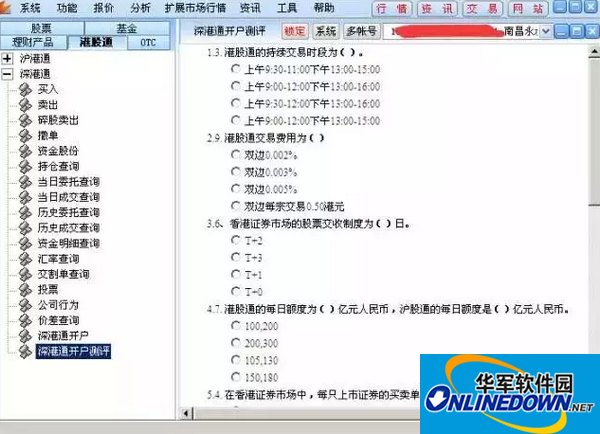Click the 多帐号 button
Viewport: 600px width, 434px height.
pos(362,31)
